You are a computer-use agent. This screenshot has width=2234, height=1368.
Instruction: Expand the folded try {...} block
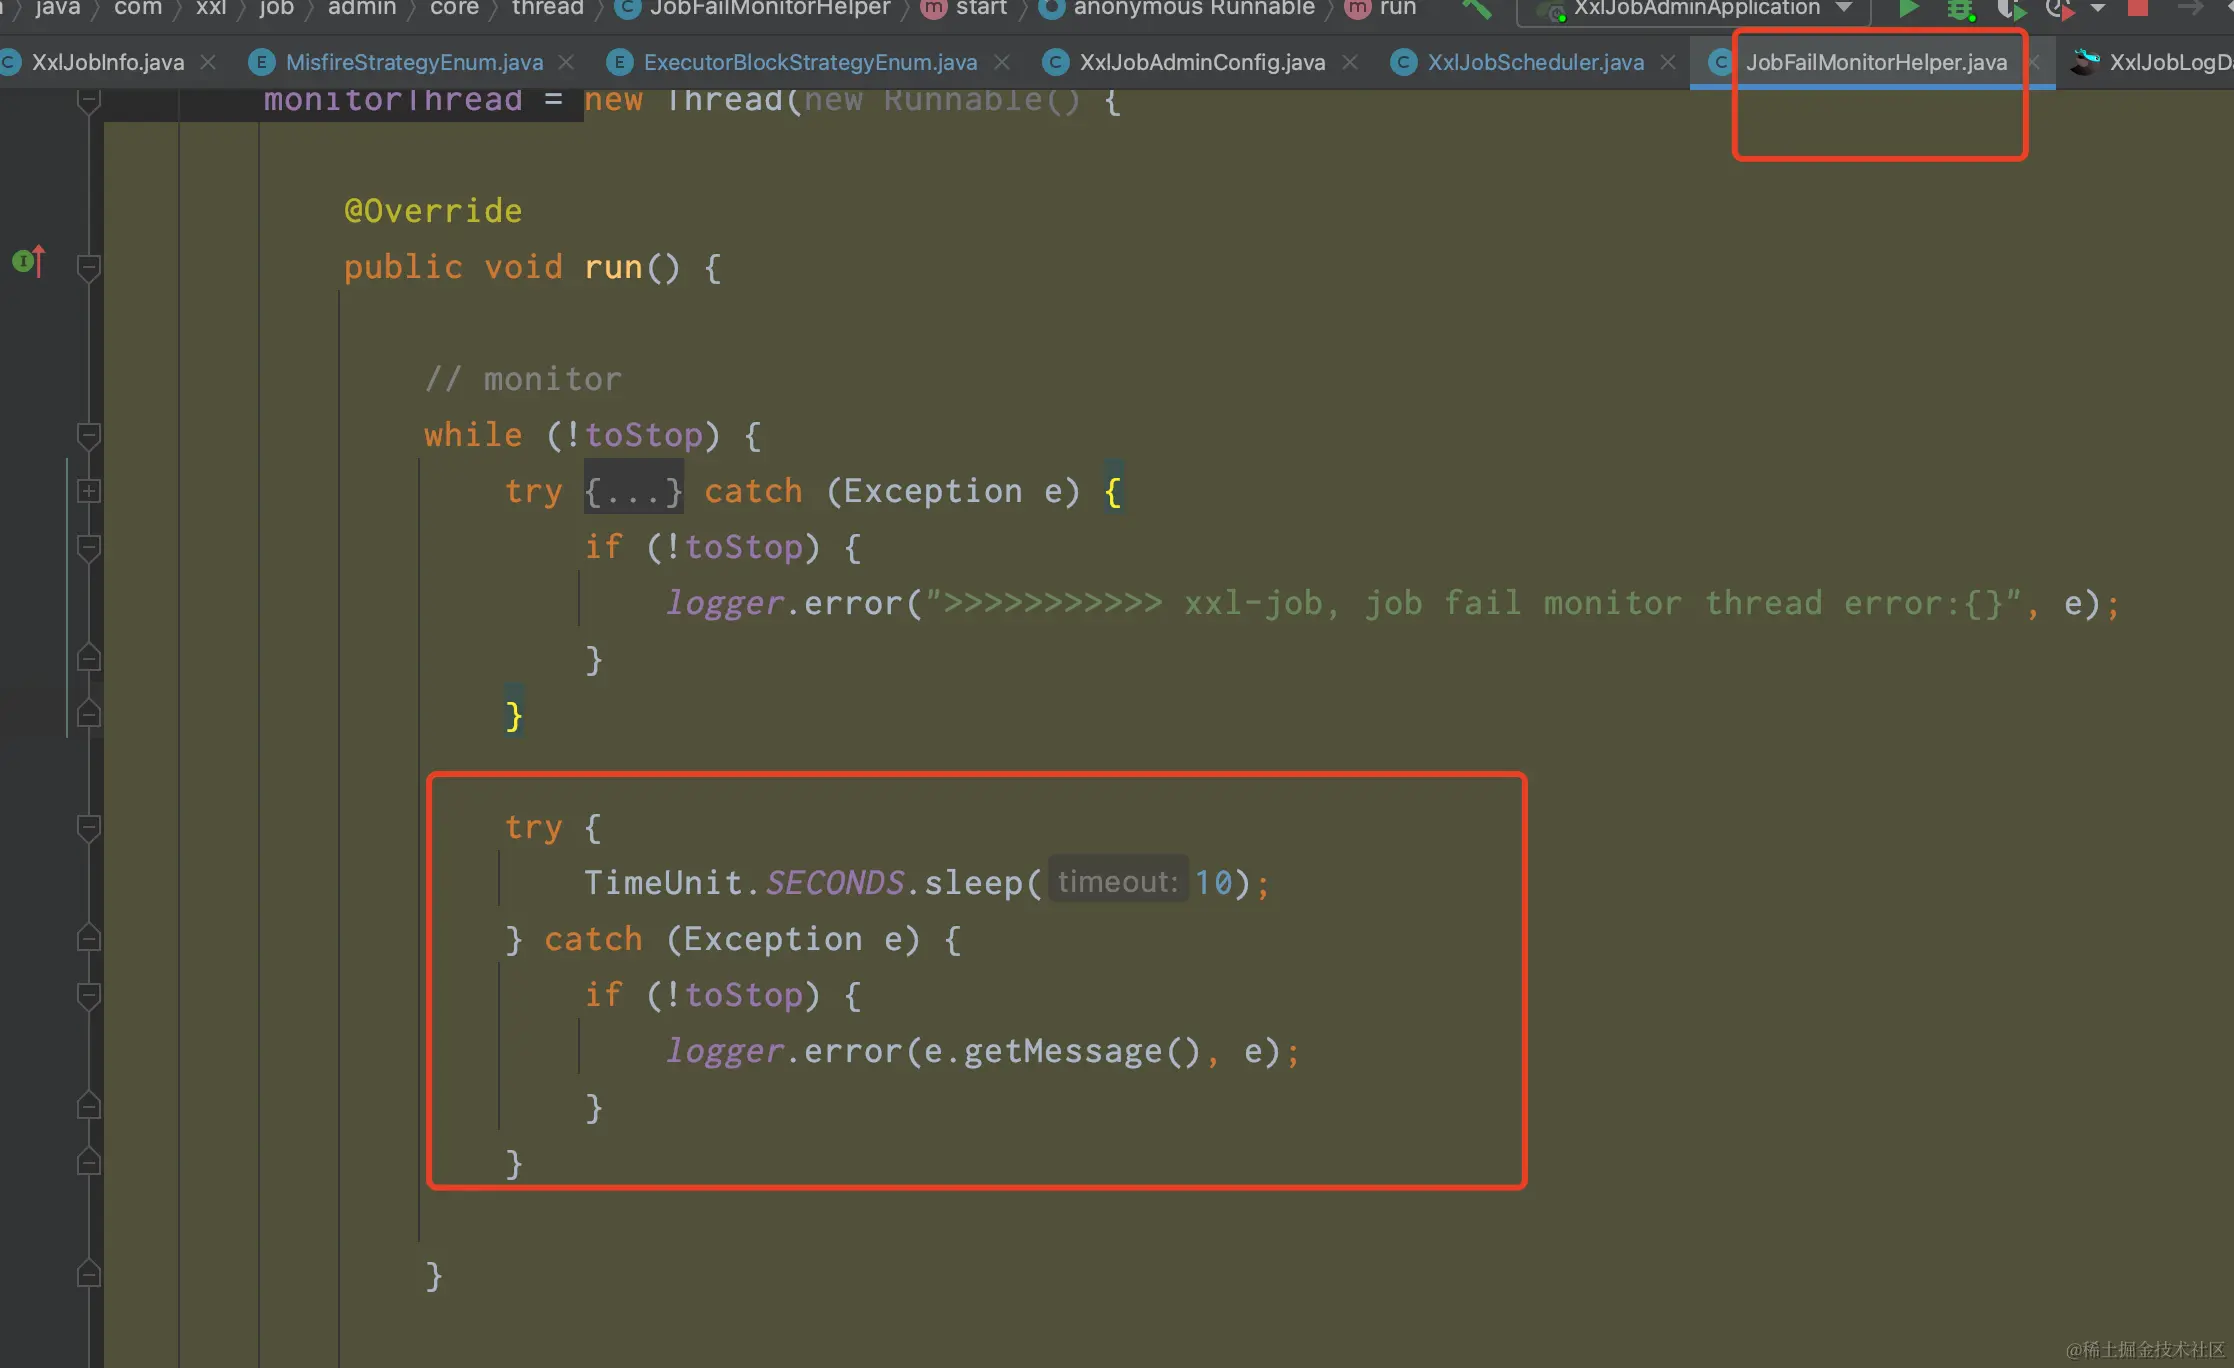[89, 491]
